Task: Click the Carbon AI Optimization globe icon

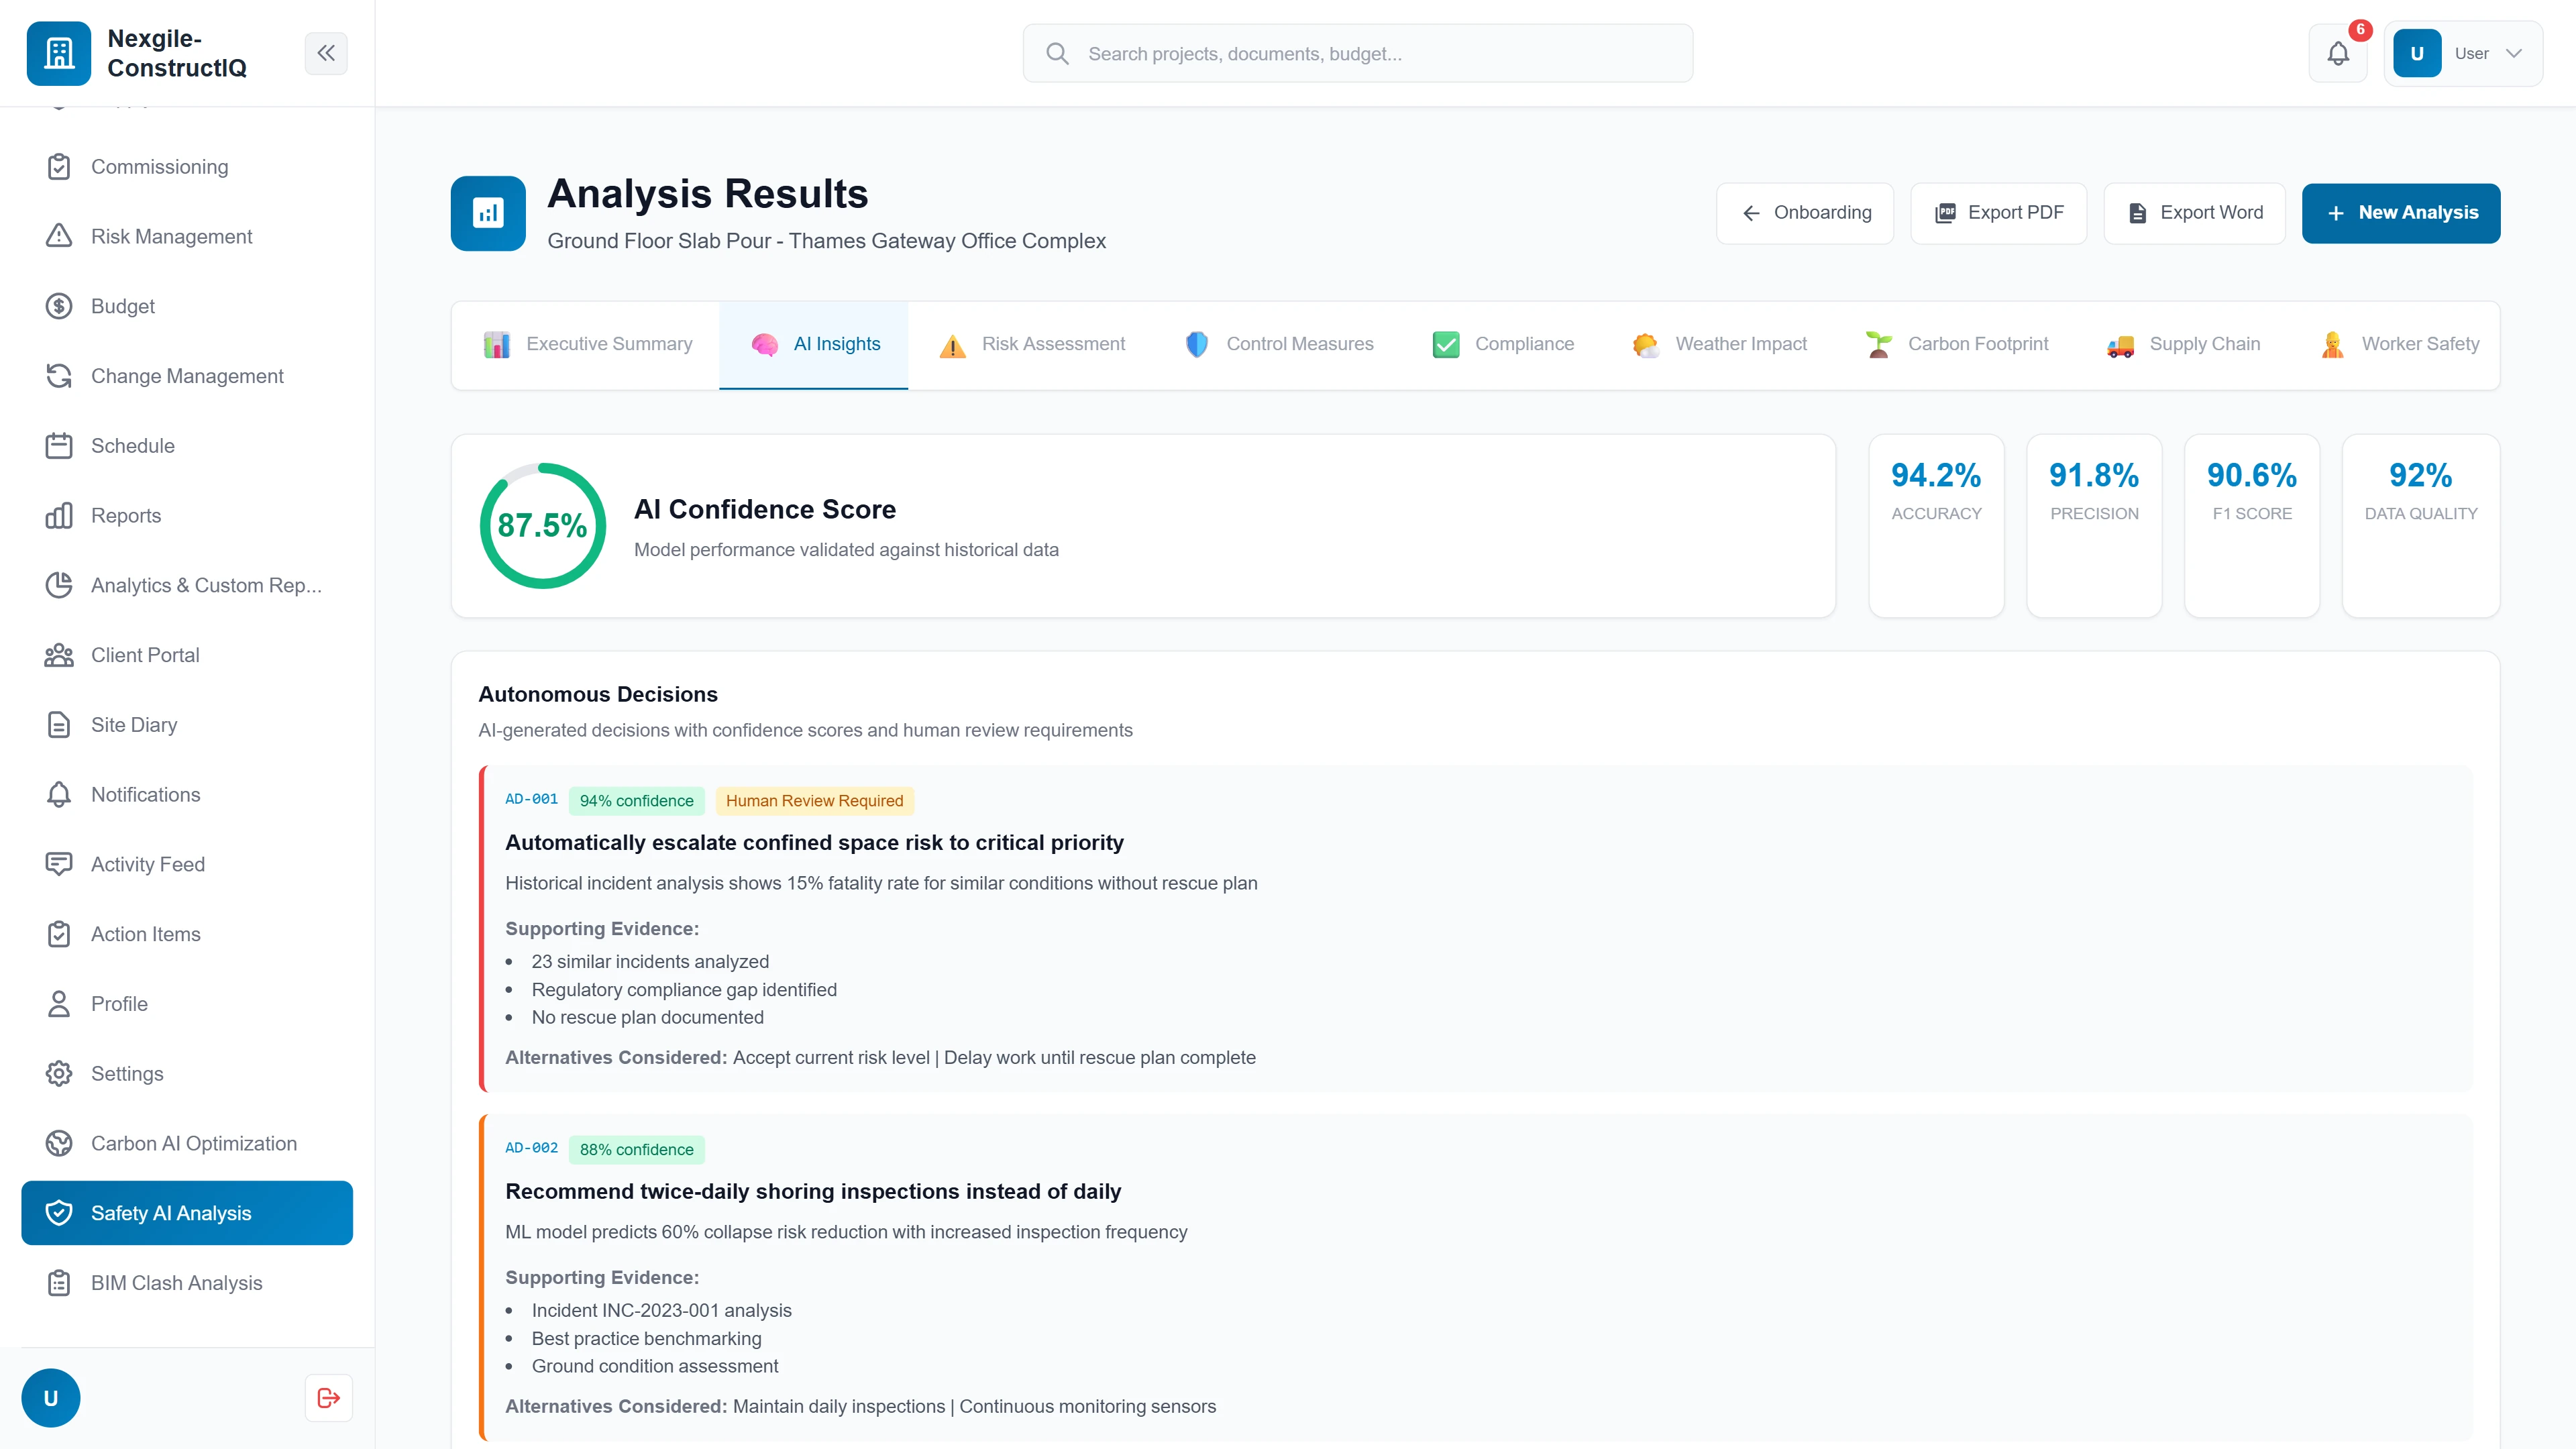Action: pos(58,1143)
